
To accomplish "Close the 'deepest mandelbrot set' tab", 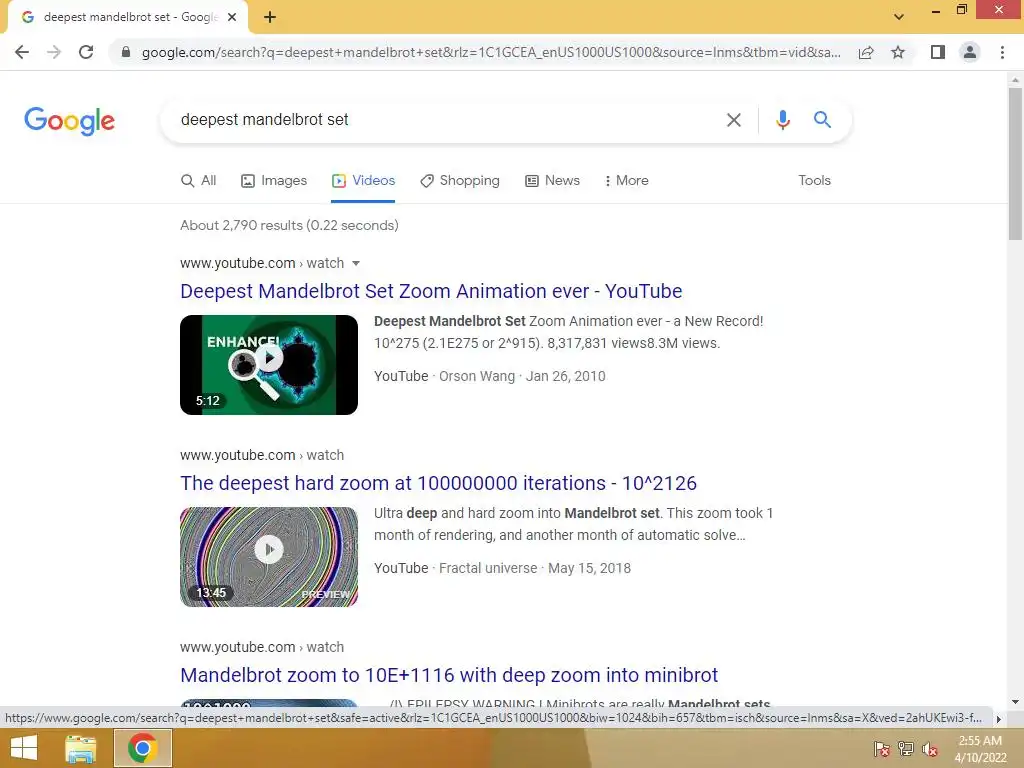I will click(232, 18).
